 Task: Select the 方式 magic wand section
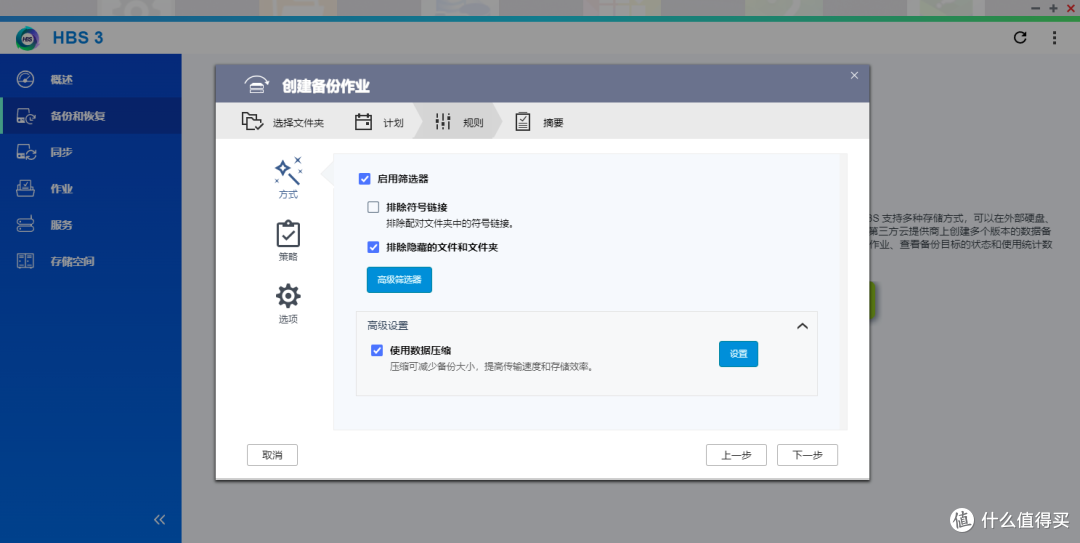pos(288,178)
